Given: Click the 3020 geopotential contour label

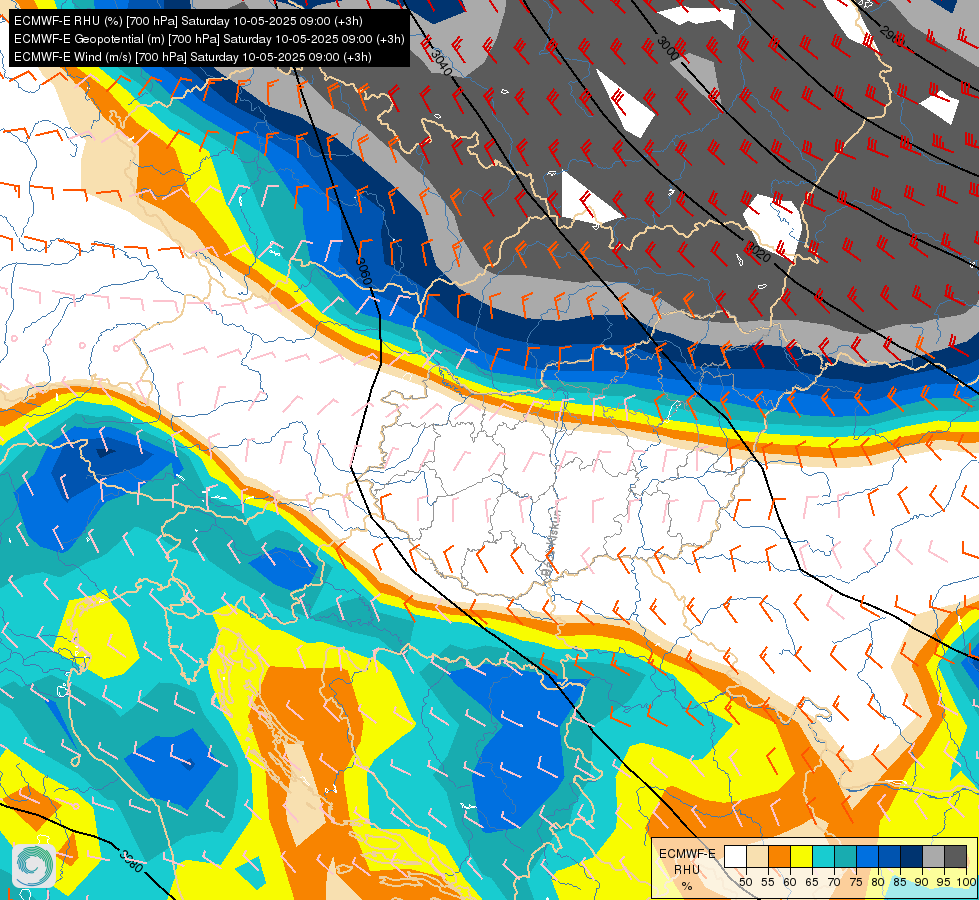Looking at the screenshot, I should coord(757,252).
